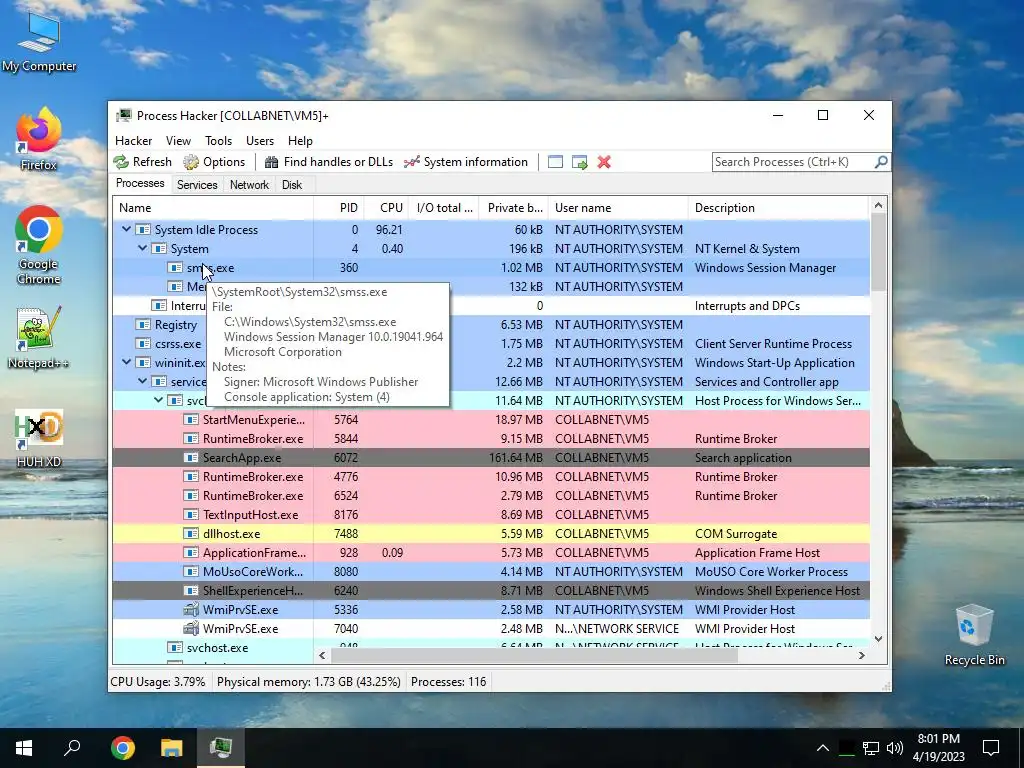
Task: Sort by the Description column header
Action: coord(778,208)
